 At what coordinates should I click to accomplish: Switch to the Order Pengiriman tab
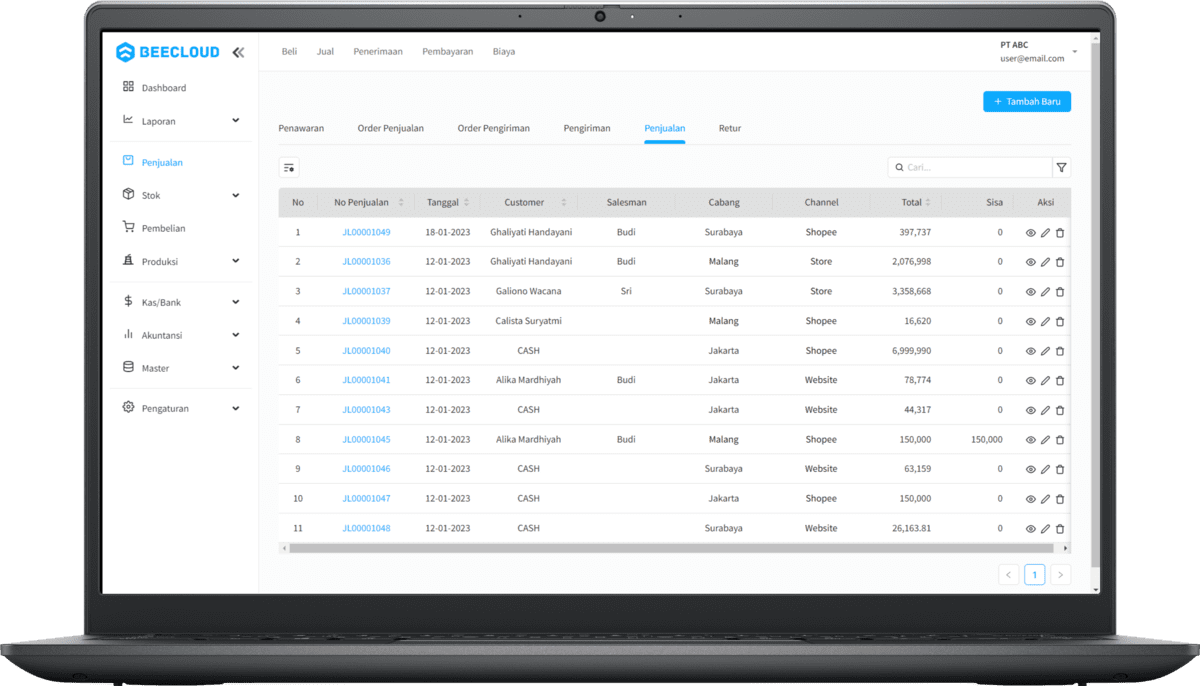(x=494, y=128)
